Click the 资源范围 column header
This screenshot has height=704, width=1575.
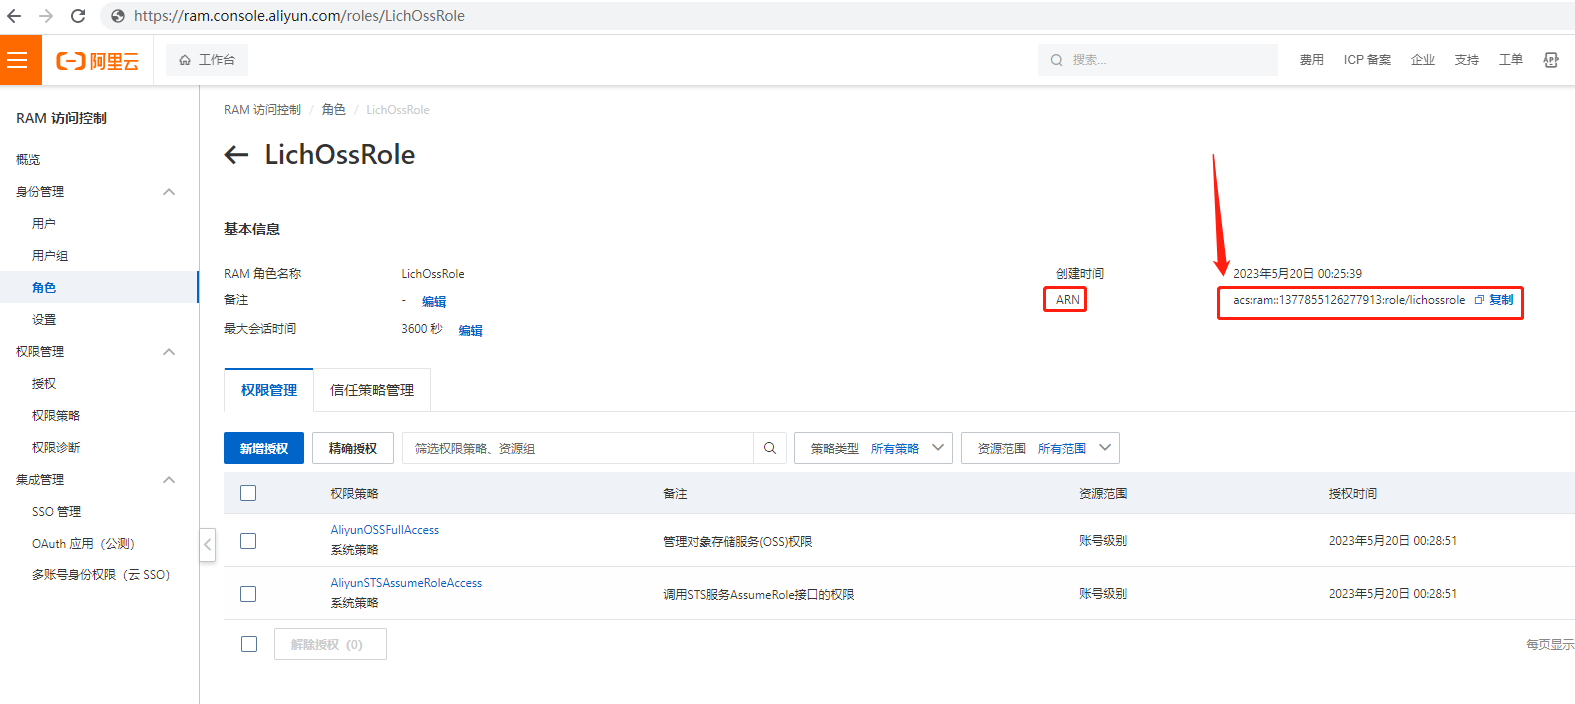[1103, 494]
